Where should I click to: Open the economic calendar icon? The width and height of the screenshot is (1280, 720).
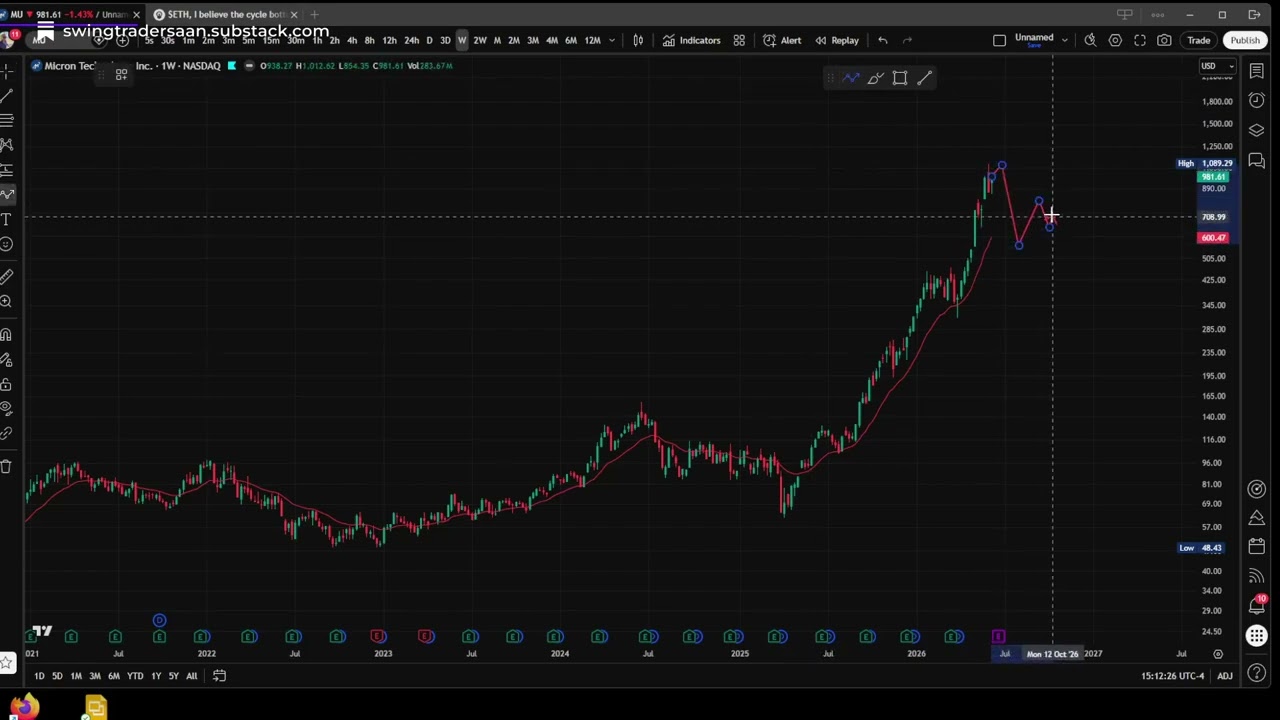point(1257,546)
